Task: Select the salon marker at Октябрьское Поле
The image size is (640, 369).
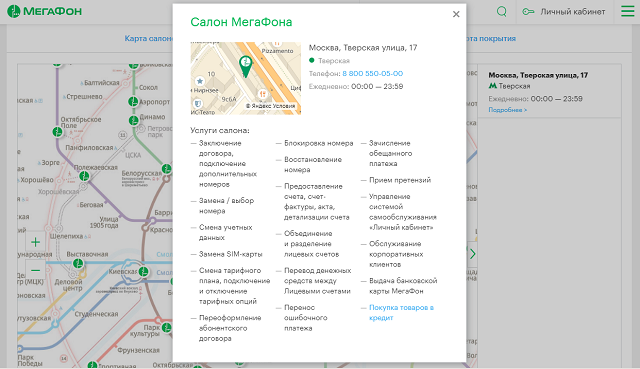Action: click(x=58, y=132)
